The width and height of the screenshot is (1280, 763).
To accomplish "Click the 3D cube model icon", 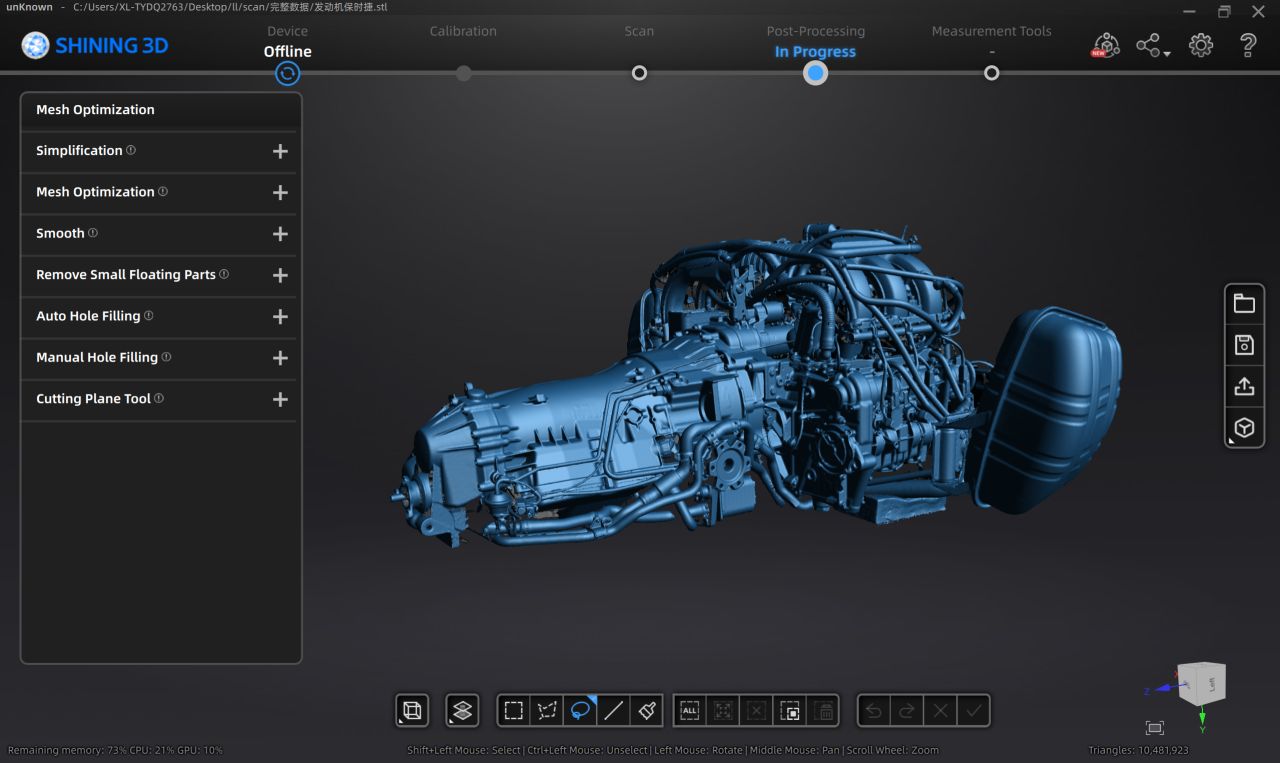I will tap(1244, 428).
